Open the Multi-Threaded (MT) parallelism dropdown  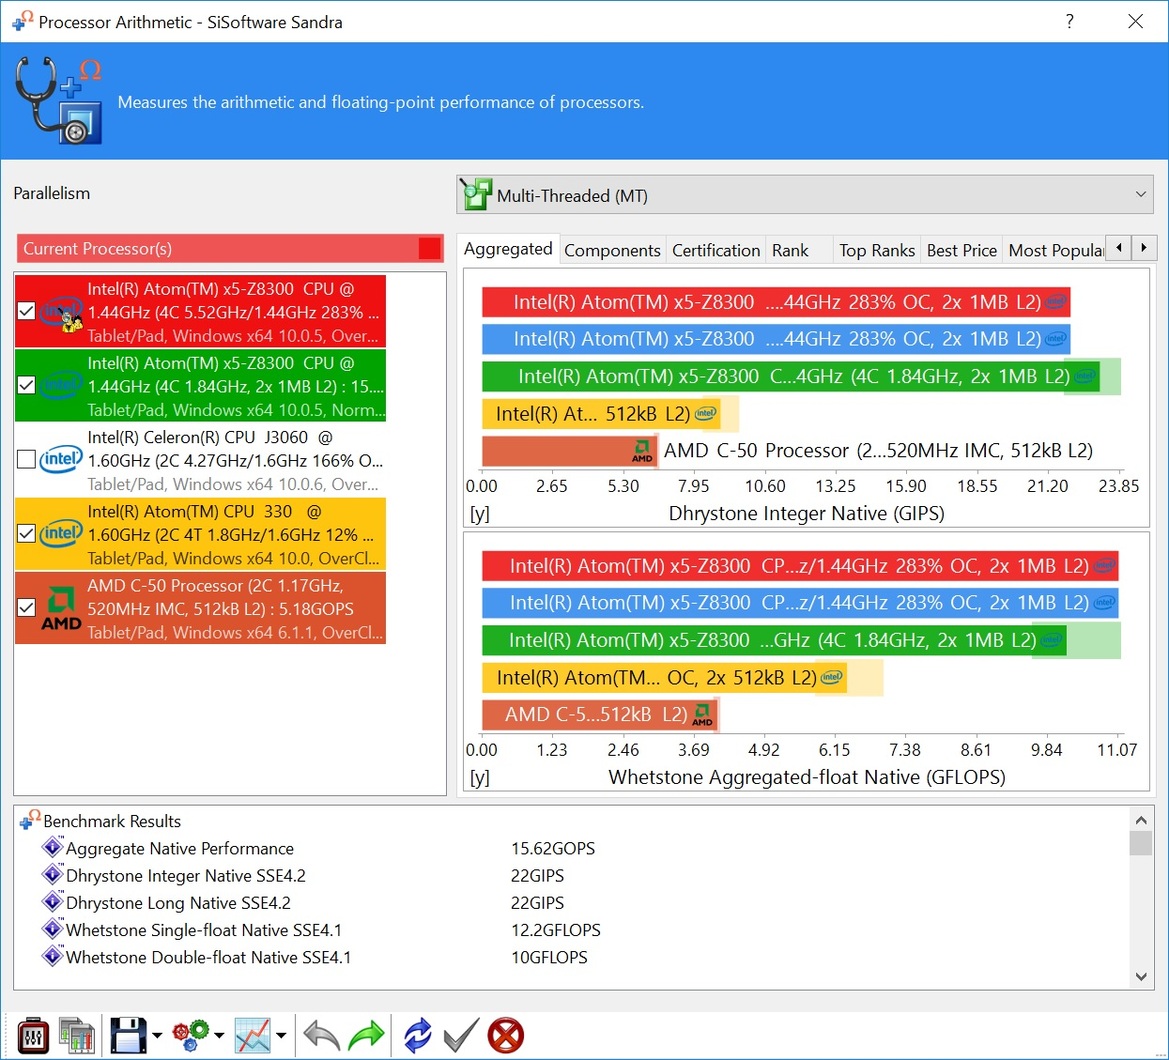(805, 195)
